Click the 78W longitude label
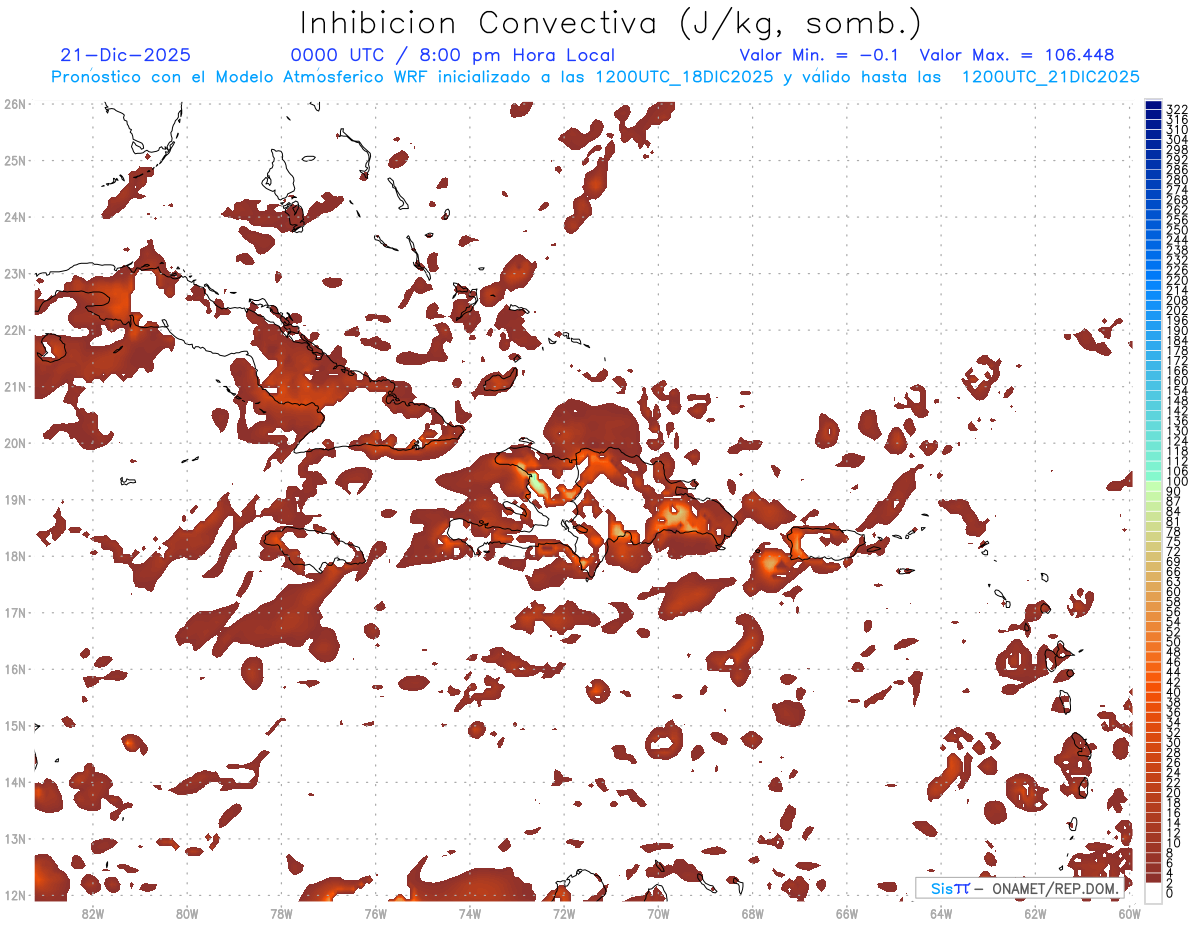 pos(281,913)
